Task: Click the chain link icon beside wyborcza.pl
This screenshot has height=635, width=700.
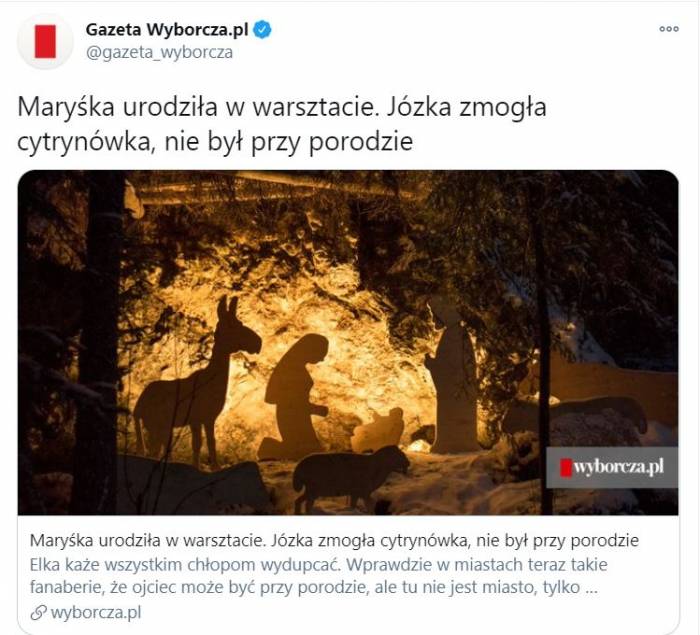Action: [38, 612]
